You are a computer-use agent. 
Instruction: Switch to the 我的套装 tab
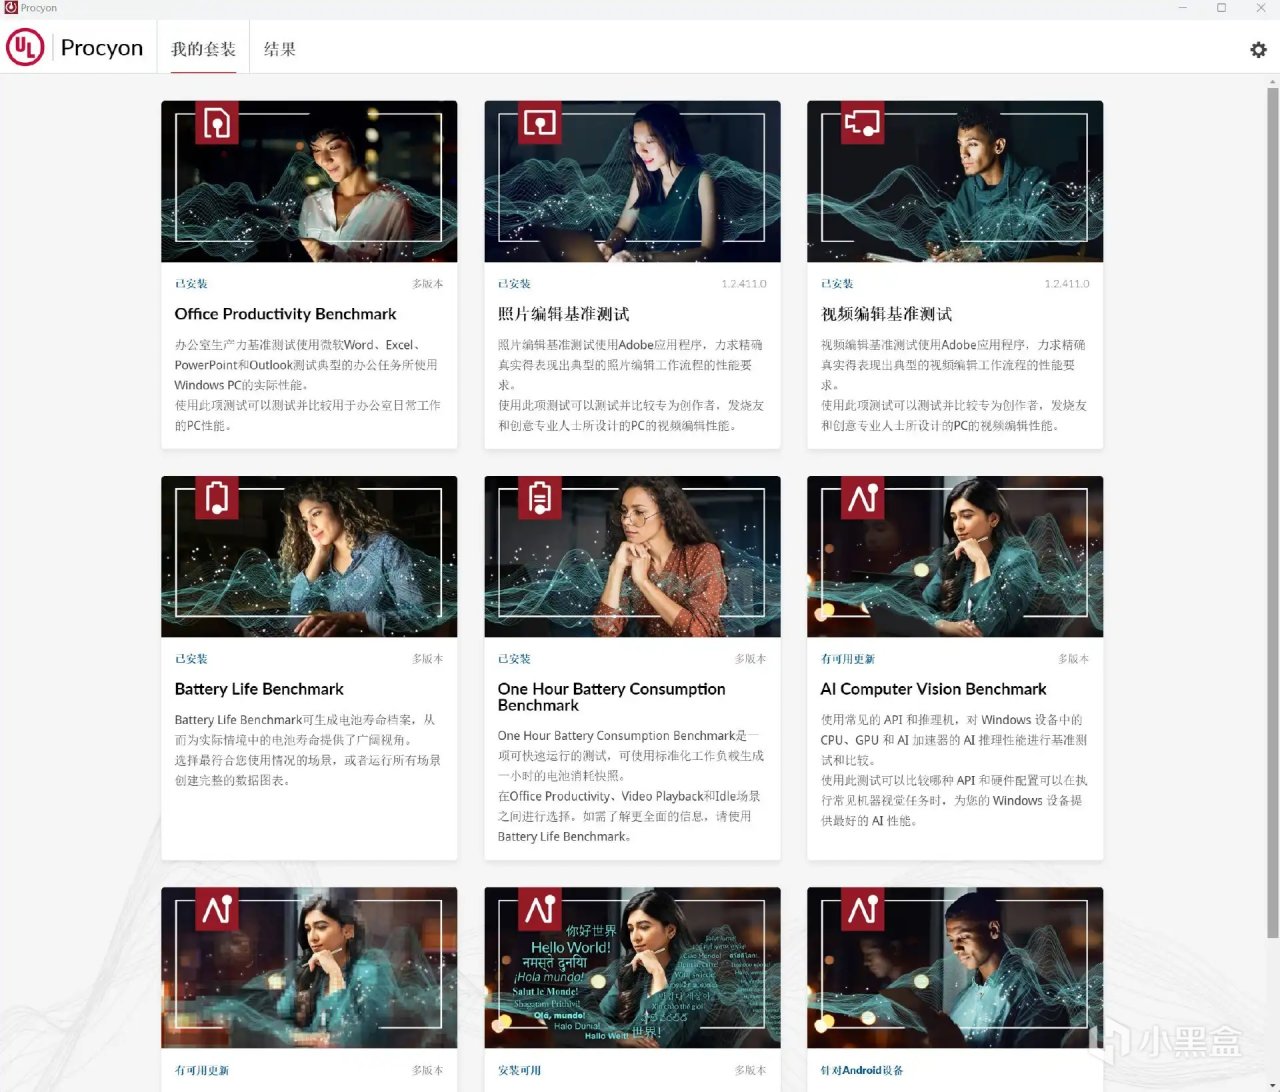203,49
